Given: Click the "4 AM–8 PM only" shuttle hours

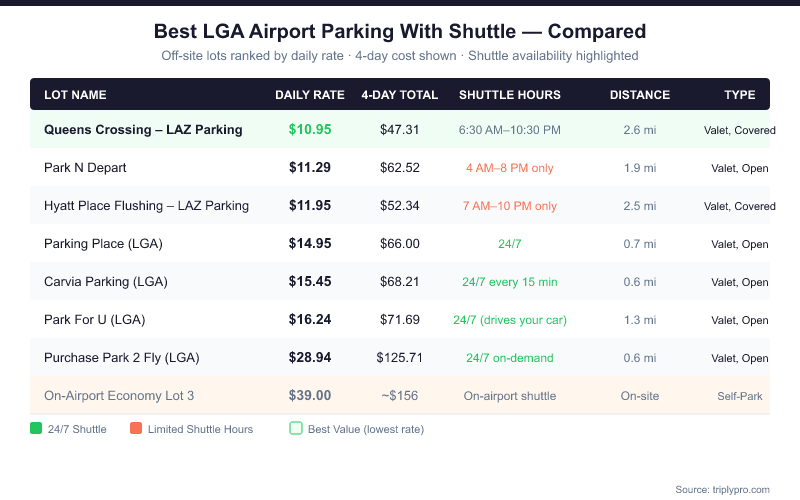Looking at the screenshot, I should point(510,168).
